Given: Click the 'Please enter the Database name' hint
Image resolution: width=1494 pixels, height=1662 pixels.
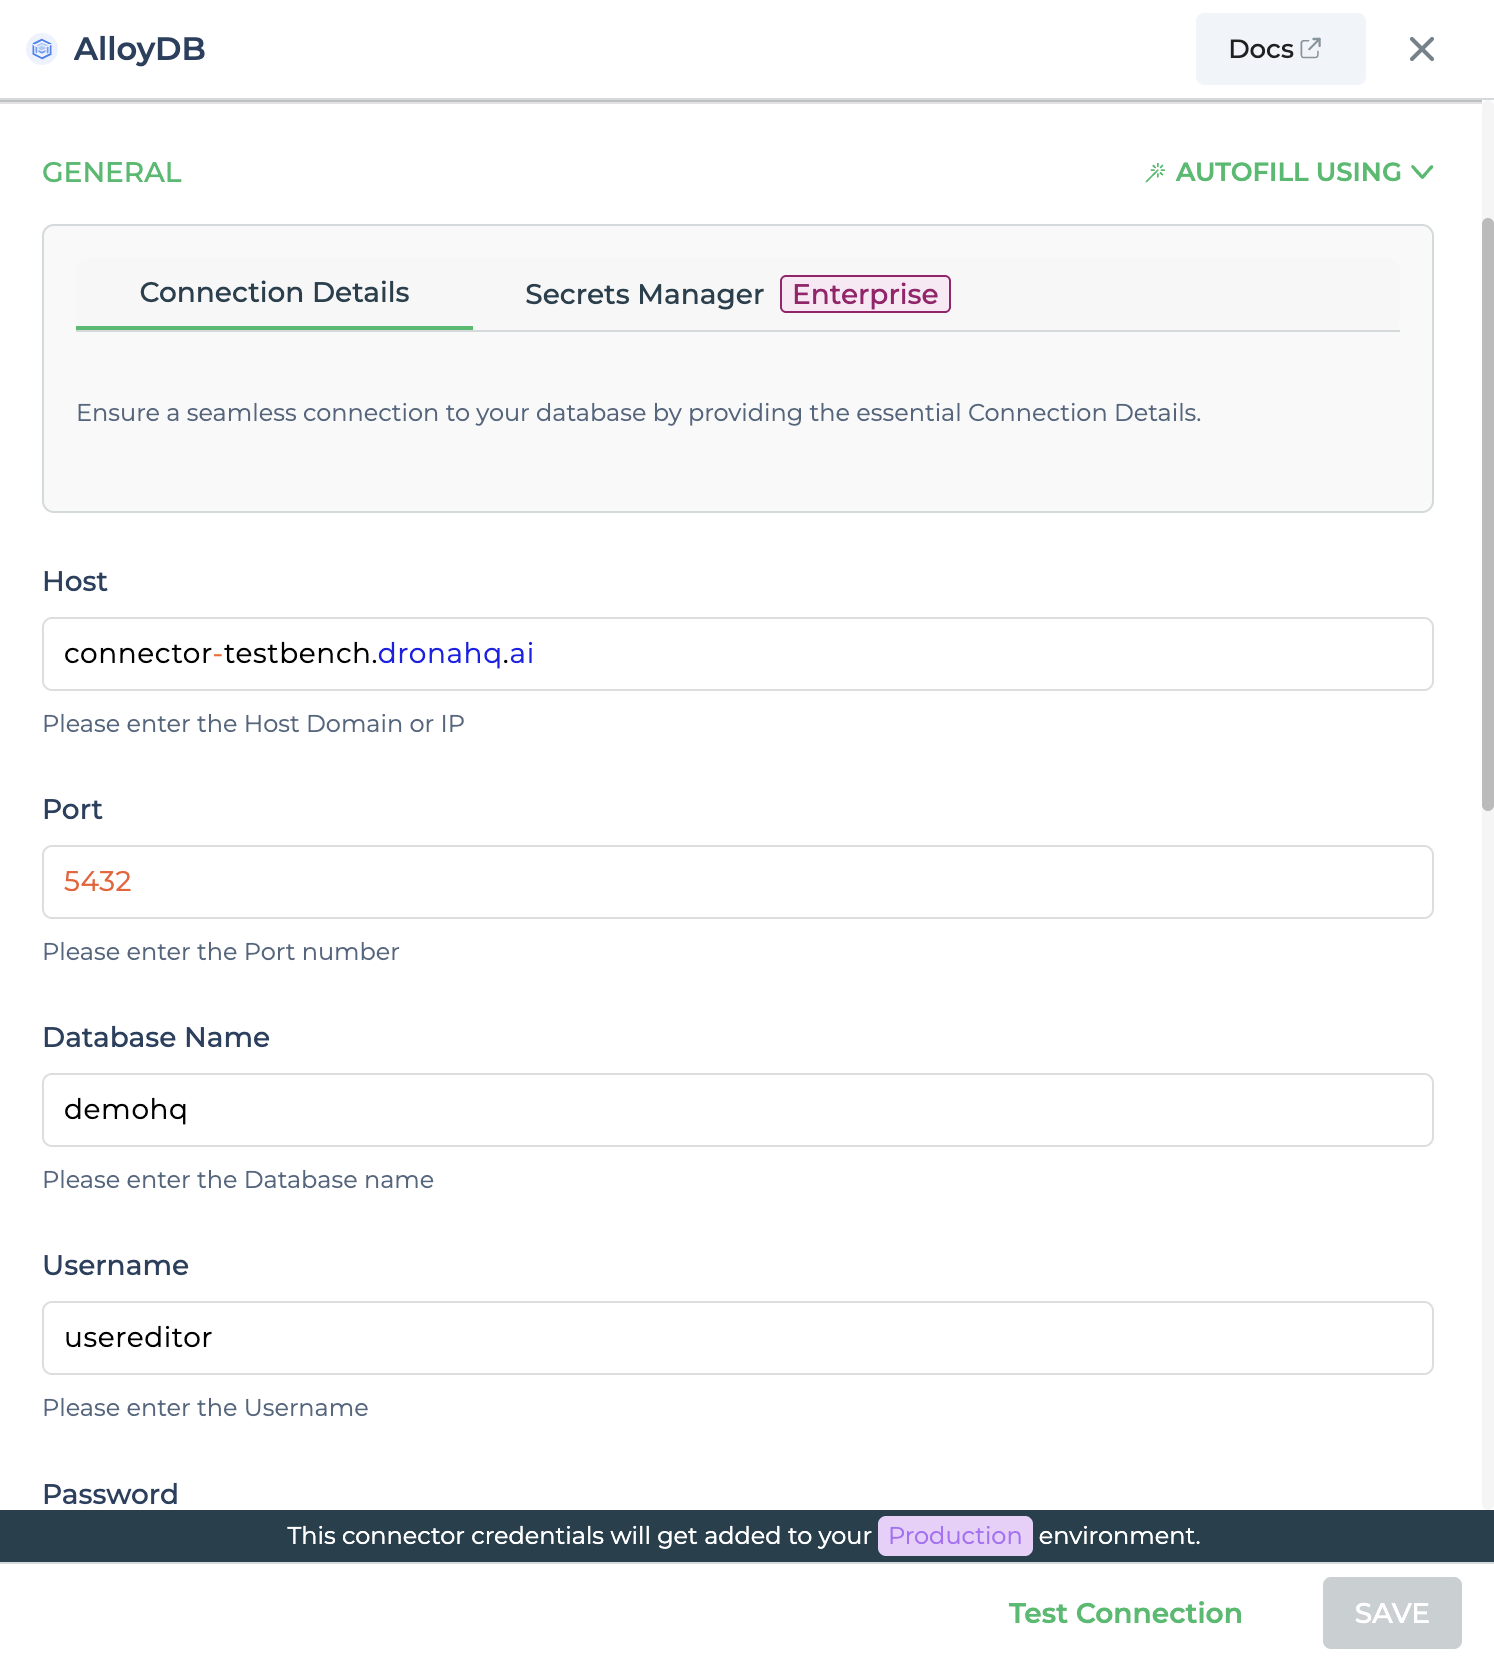Looking at the screenshot, I should 238,1179.
